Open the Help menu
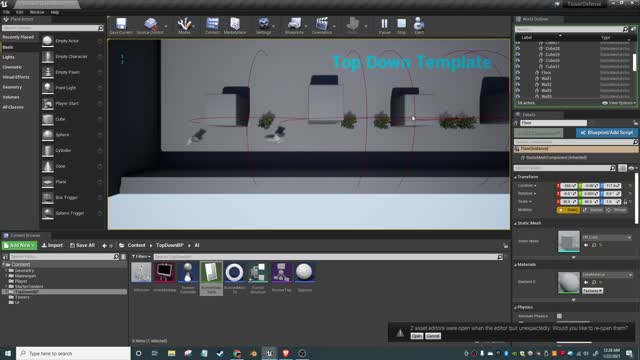640x360 pixels. click(55, 12)
